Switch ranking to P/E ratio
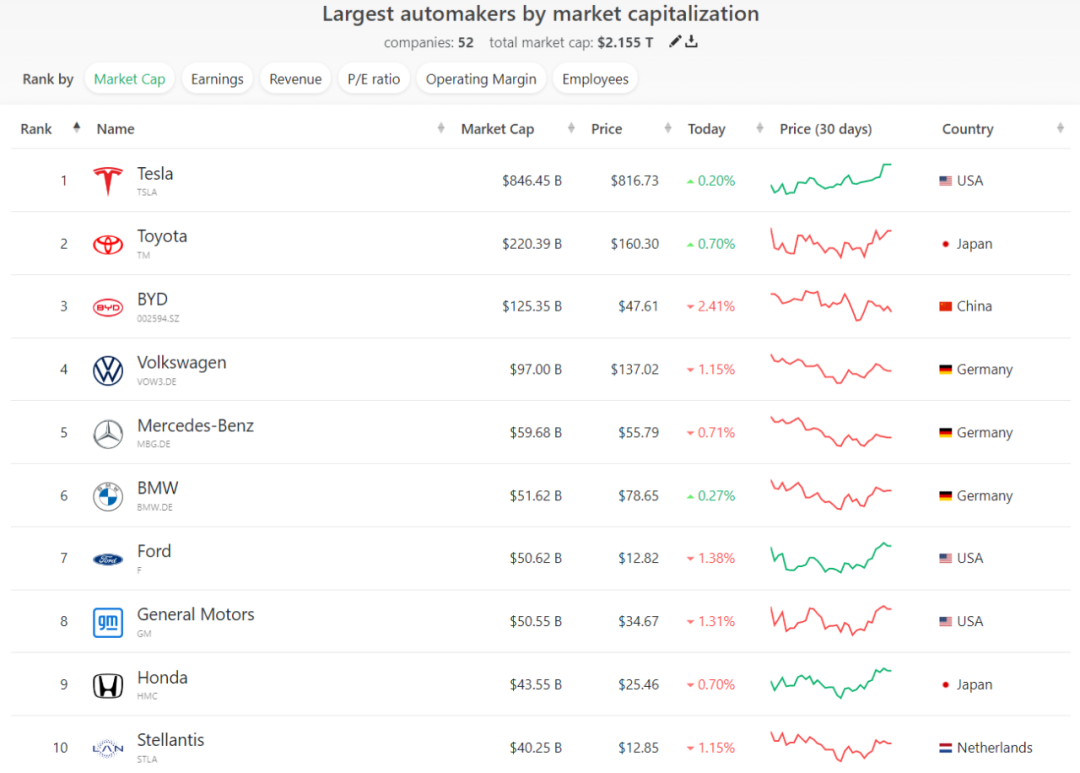 [373, 79]
